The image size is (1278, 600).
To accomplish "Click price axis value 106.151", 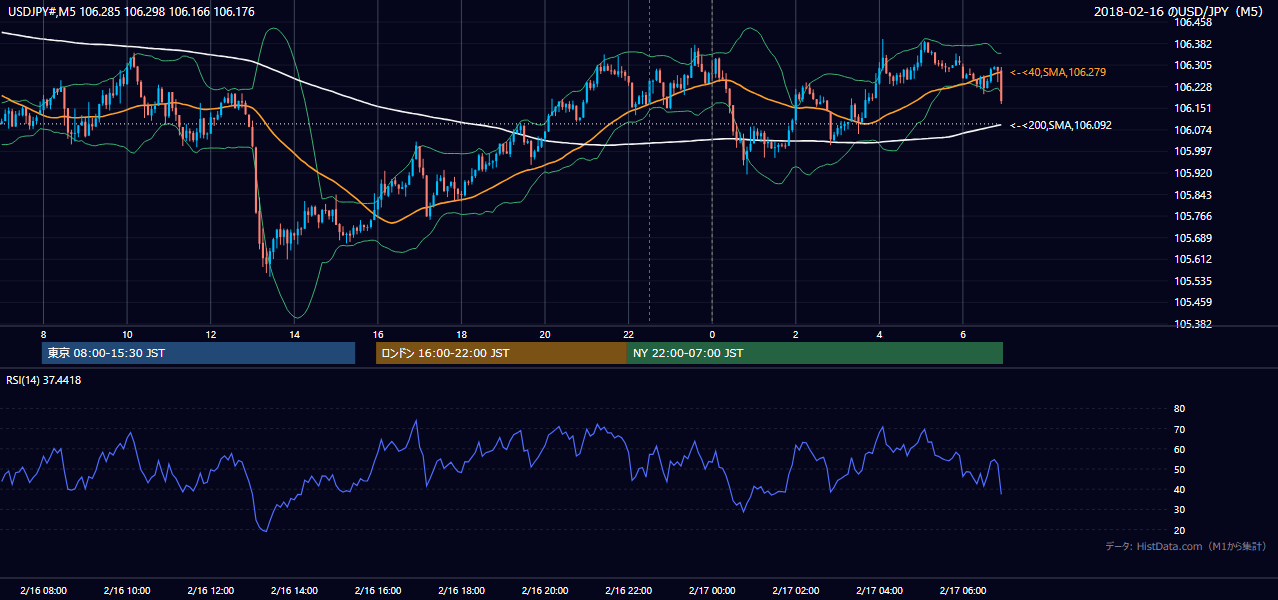I will (x=1194, y=108).
